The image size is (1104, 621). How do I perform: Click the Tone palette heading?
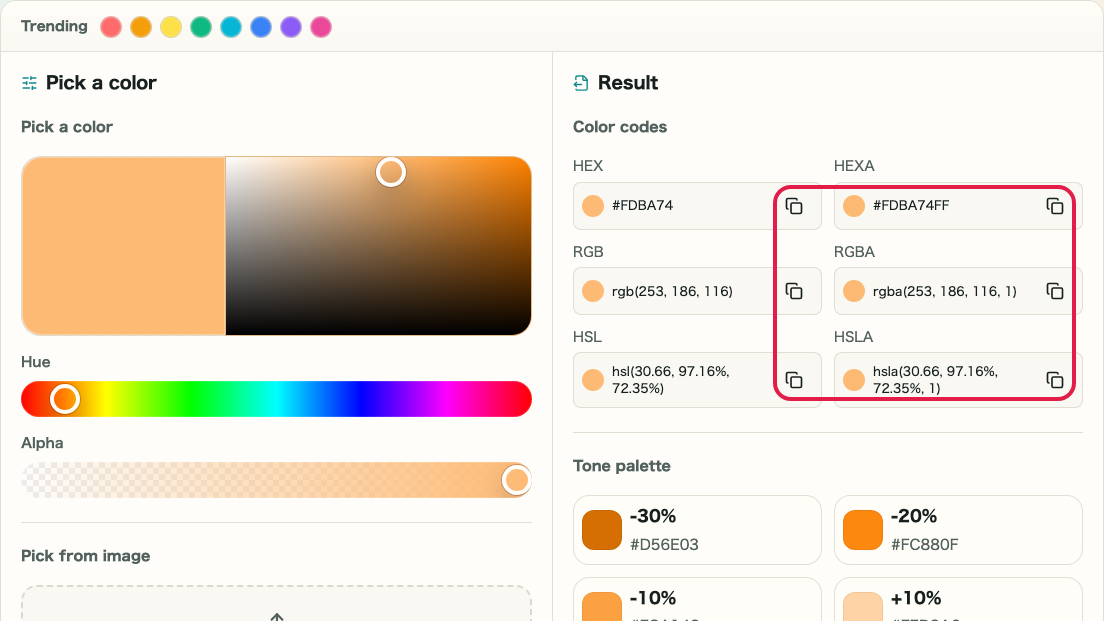622,466
